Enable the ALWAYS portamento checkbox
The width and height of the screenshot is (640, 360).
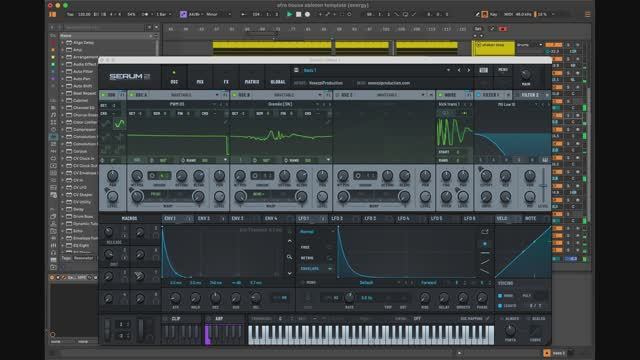pos(502,319)
